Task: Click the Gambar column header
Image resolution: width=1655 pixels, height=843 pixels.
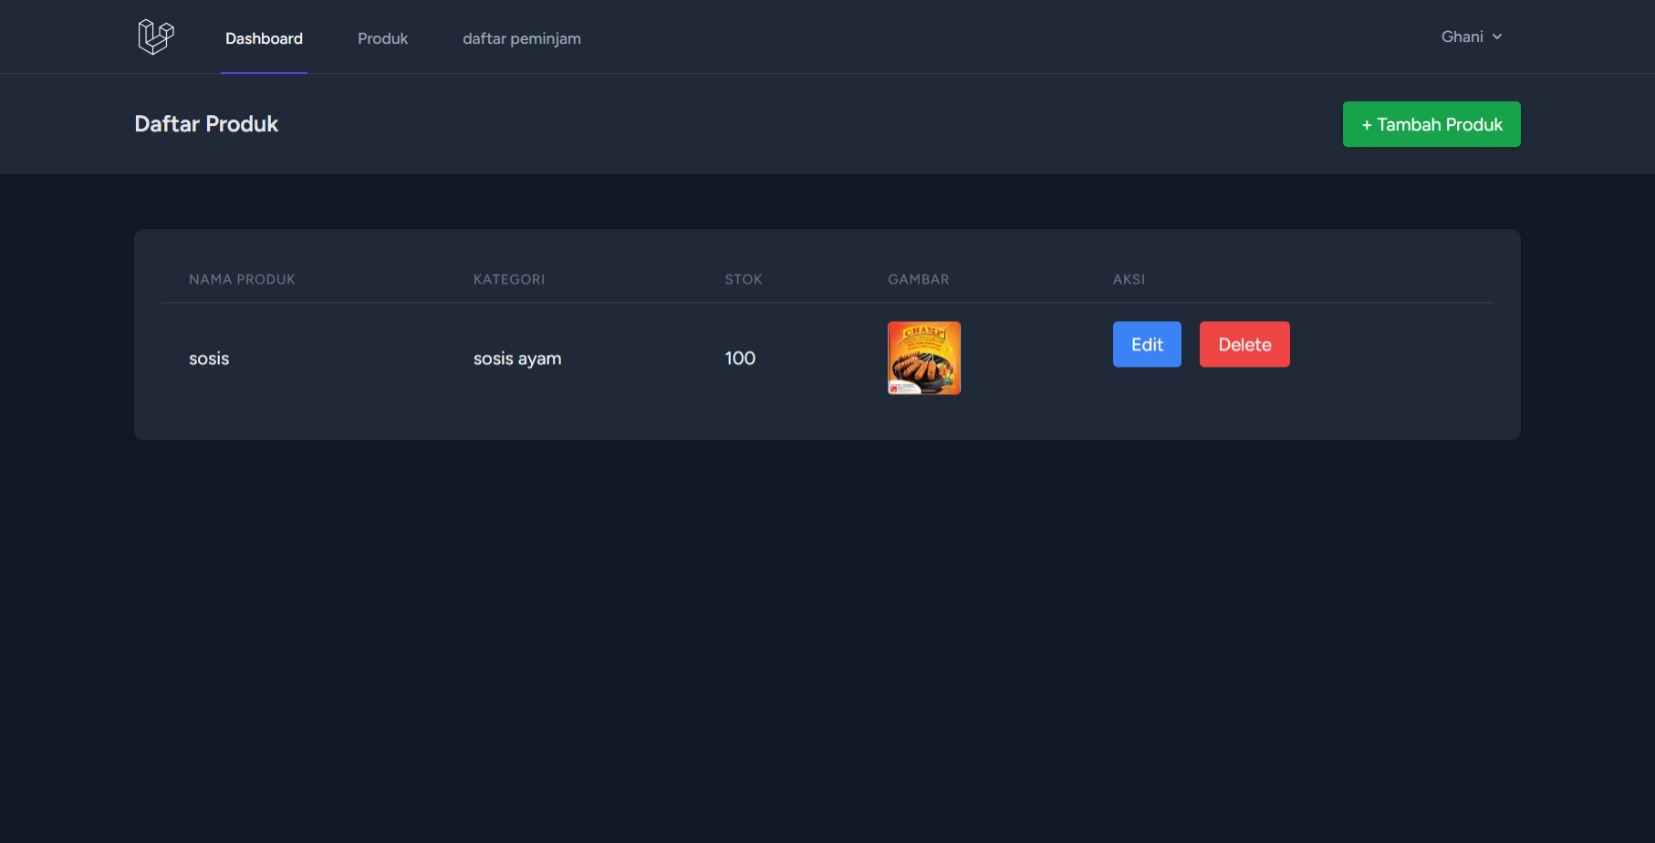Action: [x=918, y=279]
